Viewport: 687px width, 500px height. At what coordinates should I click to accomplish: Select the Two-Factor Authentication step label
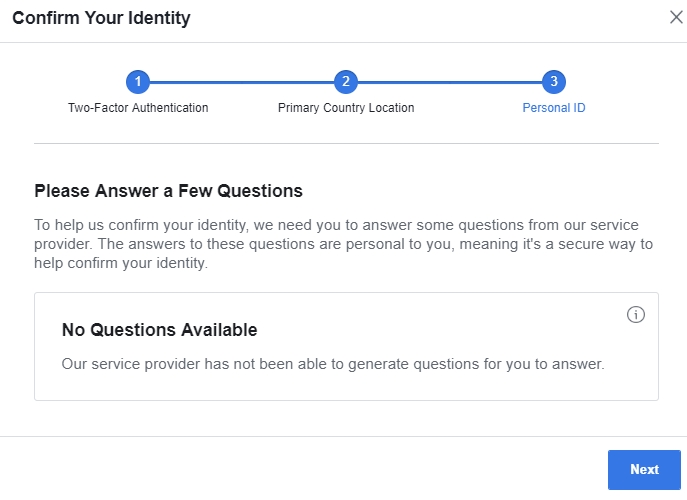click(138, 108)
